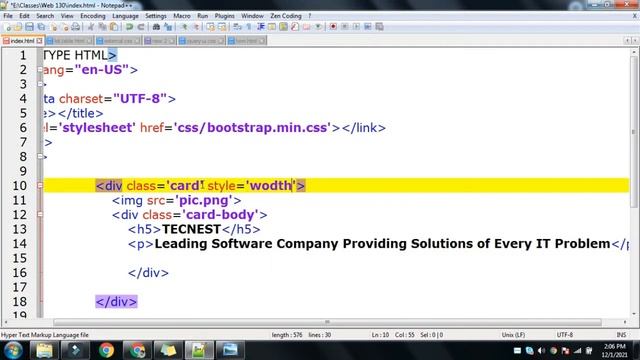Click the Playback macro icon

(356, 27)
